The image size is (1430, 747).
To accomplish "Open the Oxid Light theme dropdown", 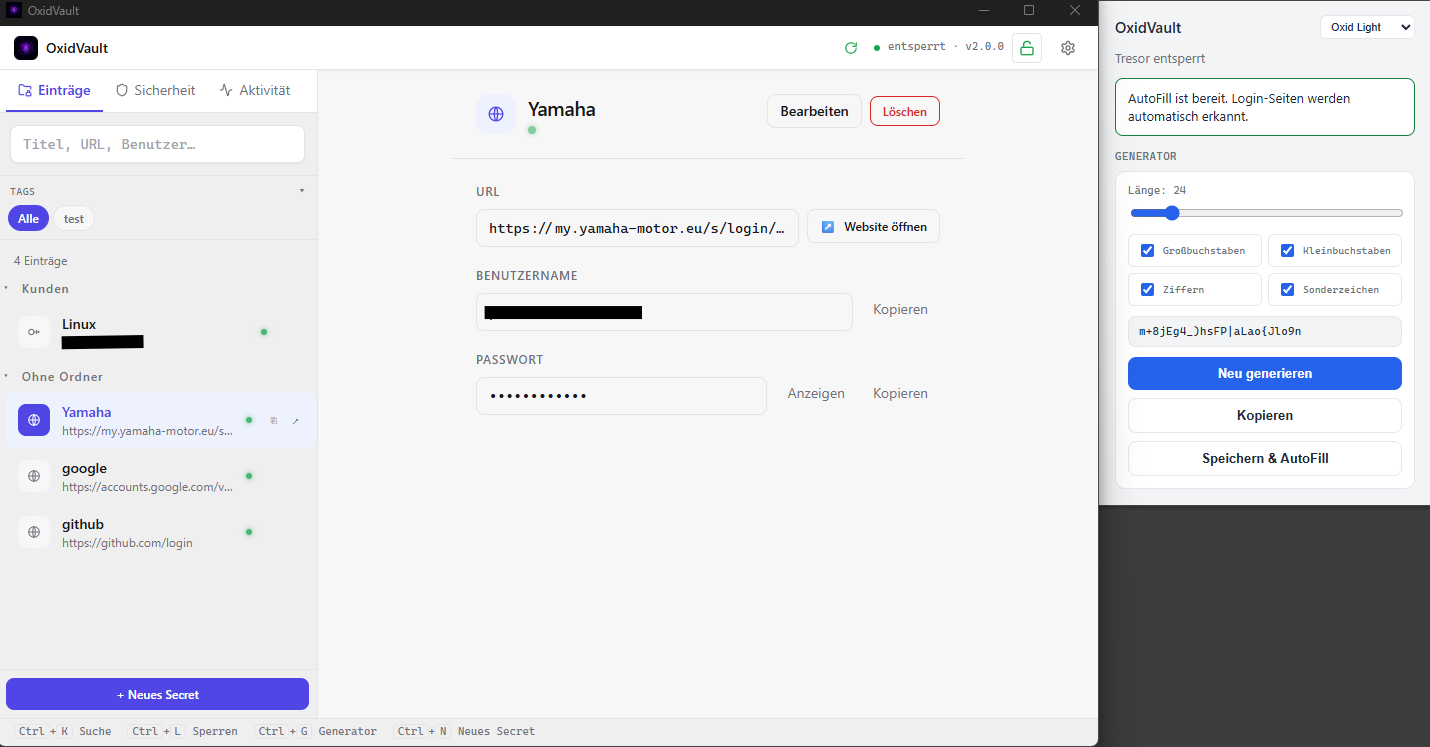I will 1367,28.
